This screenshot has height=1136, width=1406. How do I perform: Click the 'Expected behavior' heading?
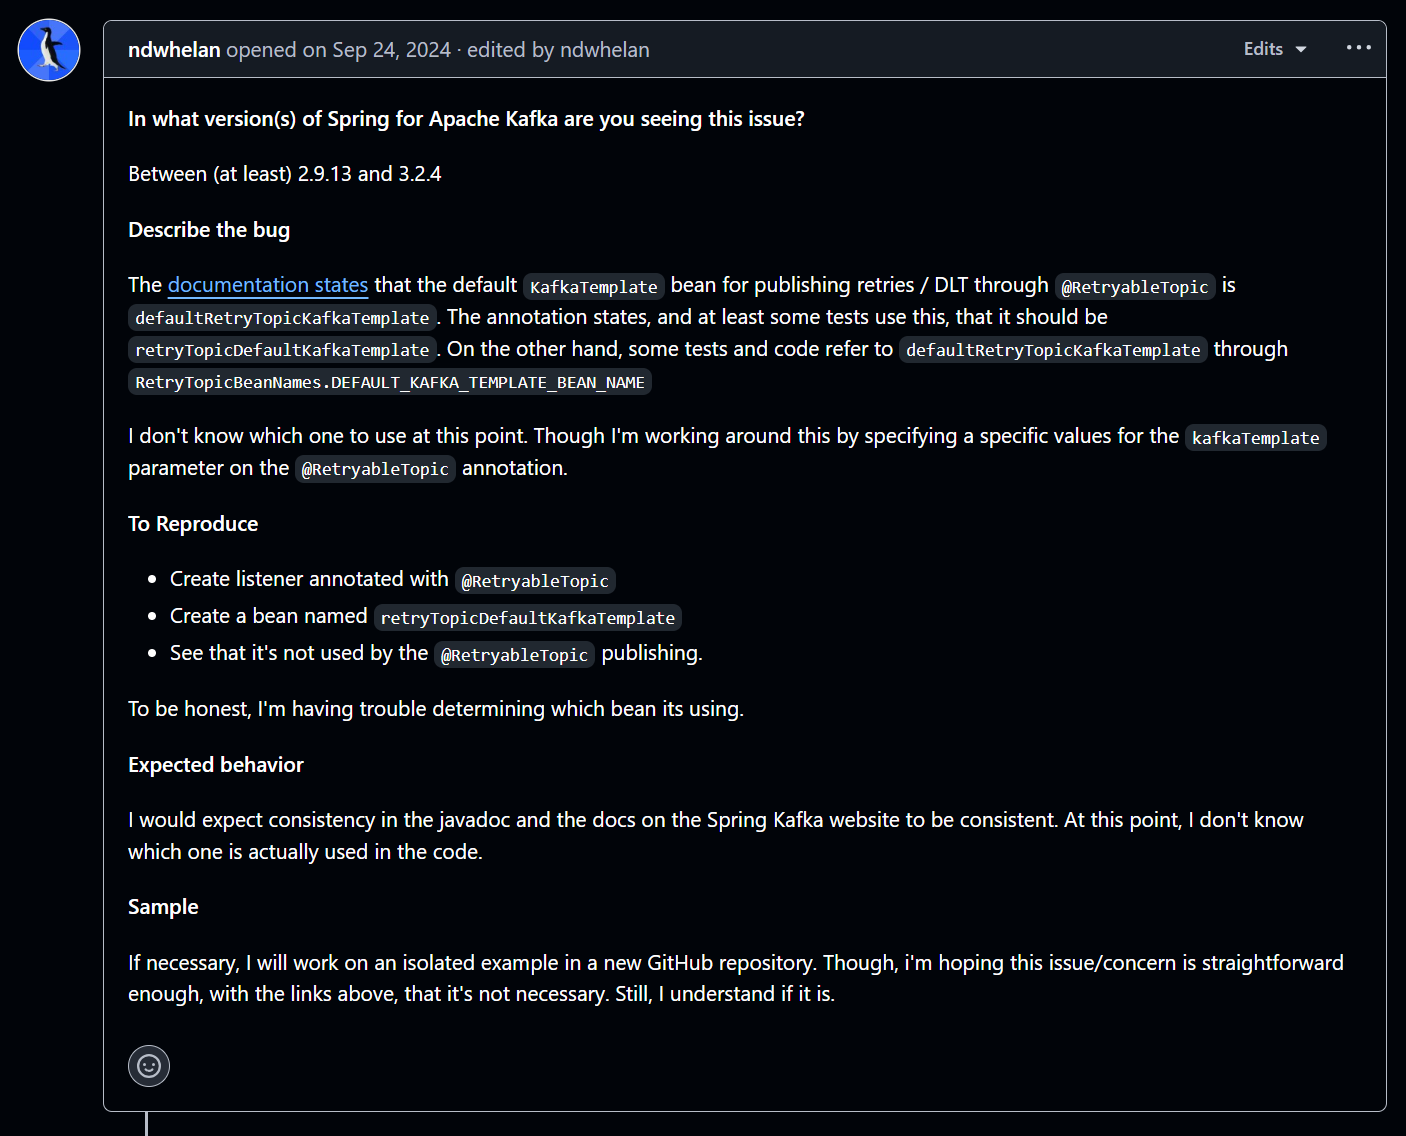(216, 765)
